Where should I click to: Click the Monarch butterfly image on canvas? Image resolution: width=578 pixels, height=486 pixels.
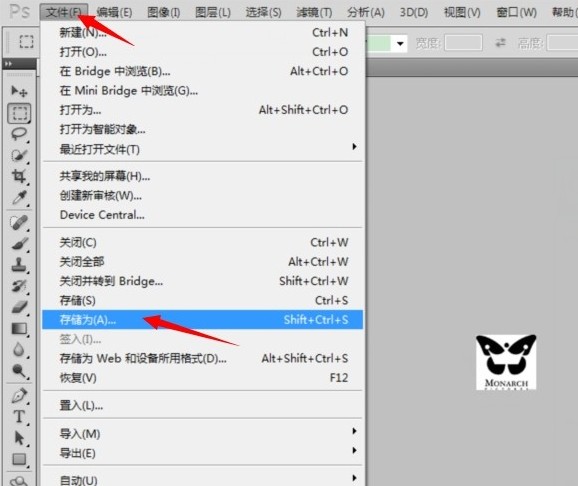point(506,362)
